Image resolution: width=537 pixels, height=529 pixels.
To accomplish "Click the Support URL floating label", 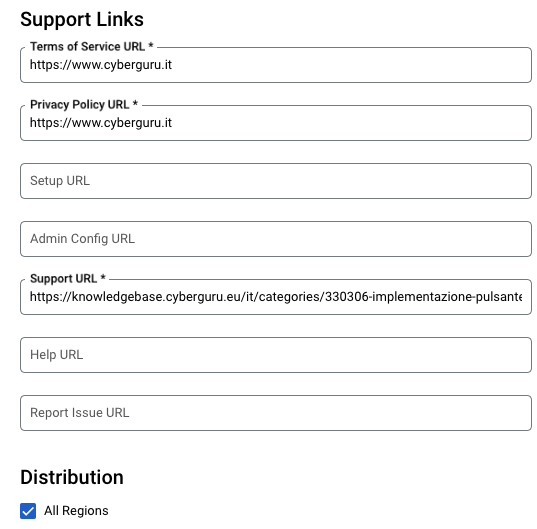I will tap(68, 278).
